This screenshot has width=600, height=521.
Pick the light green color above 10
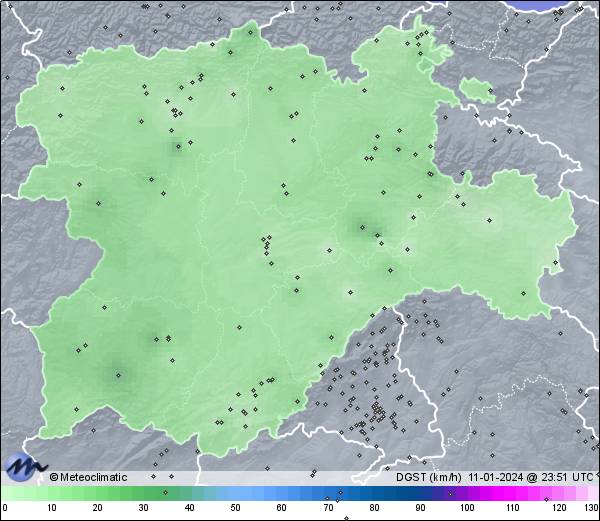tap(52, 493)
